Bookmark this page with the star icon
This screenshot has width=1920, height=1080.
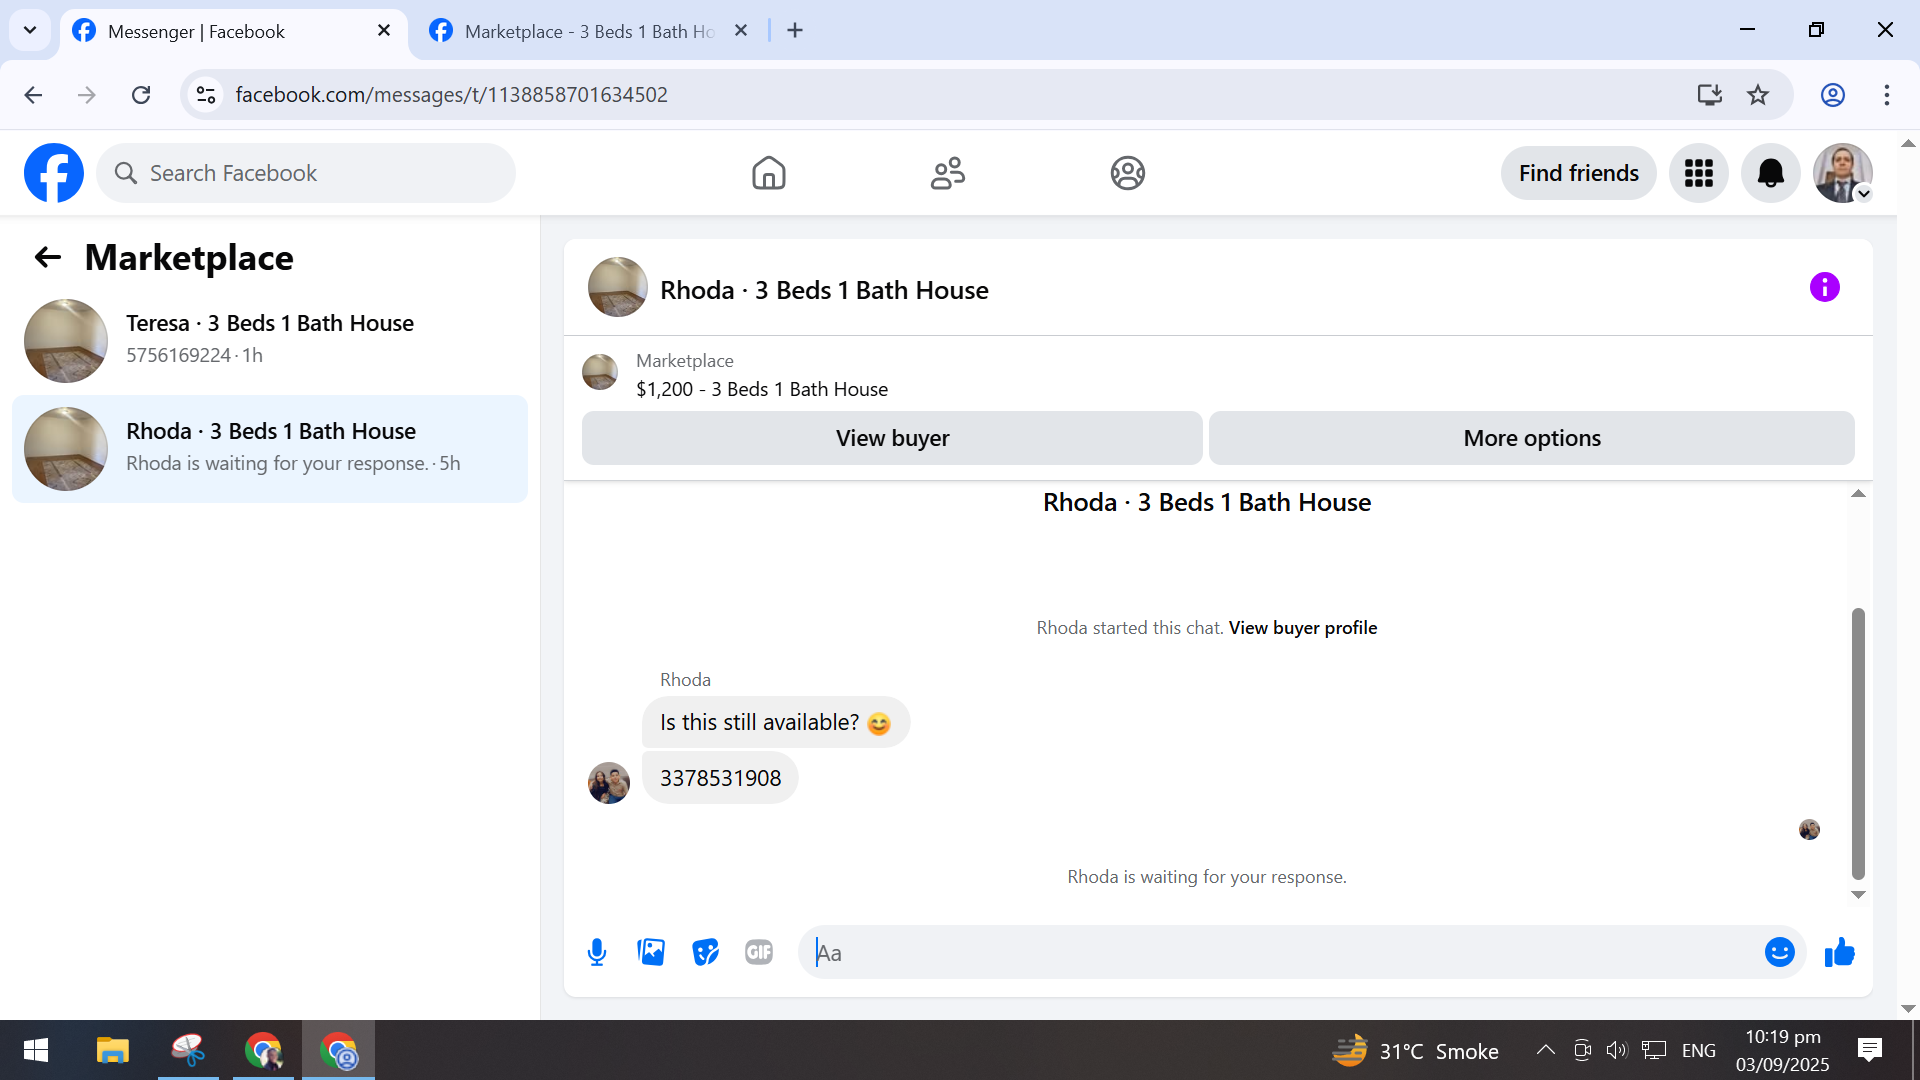[x=1758, y=95]
